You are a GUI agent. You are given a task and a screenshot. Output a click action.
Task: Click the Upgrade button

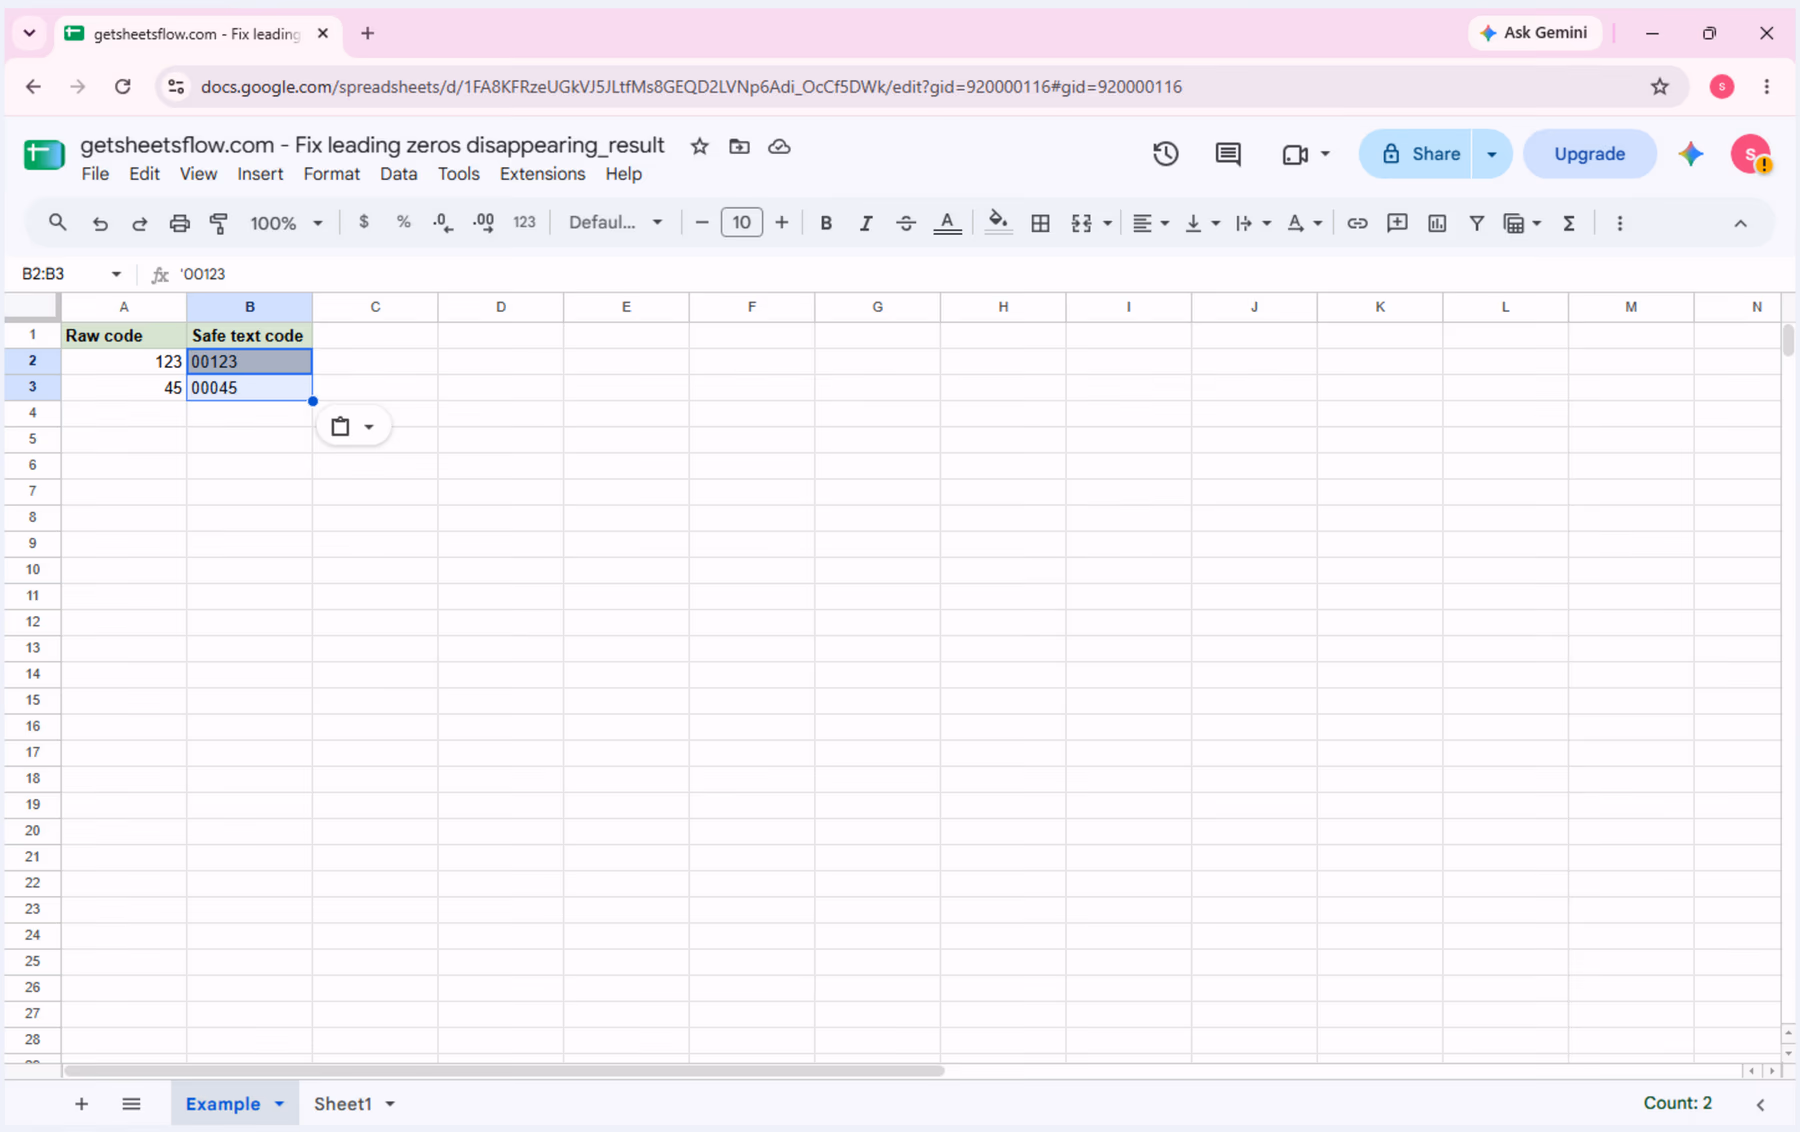coord(1589,154)
